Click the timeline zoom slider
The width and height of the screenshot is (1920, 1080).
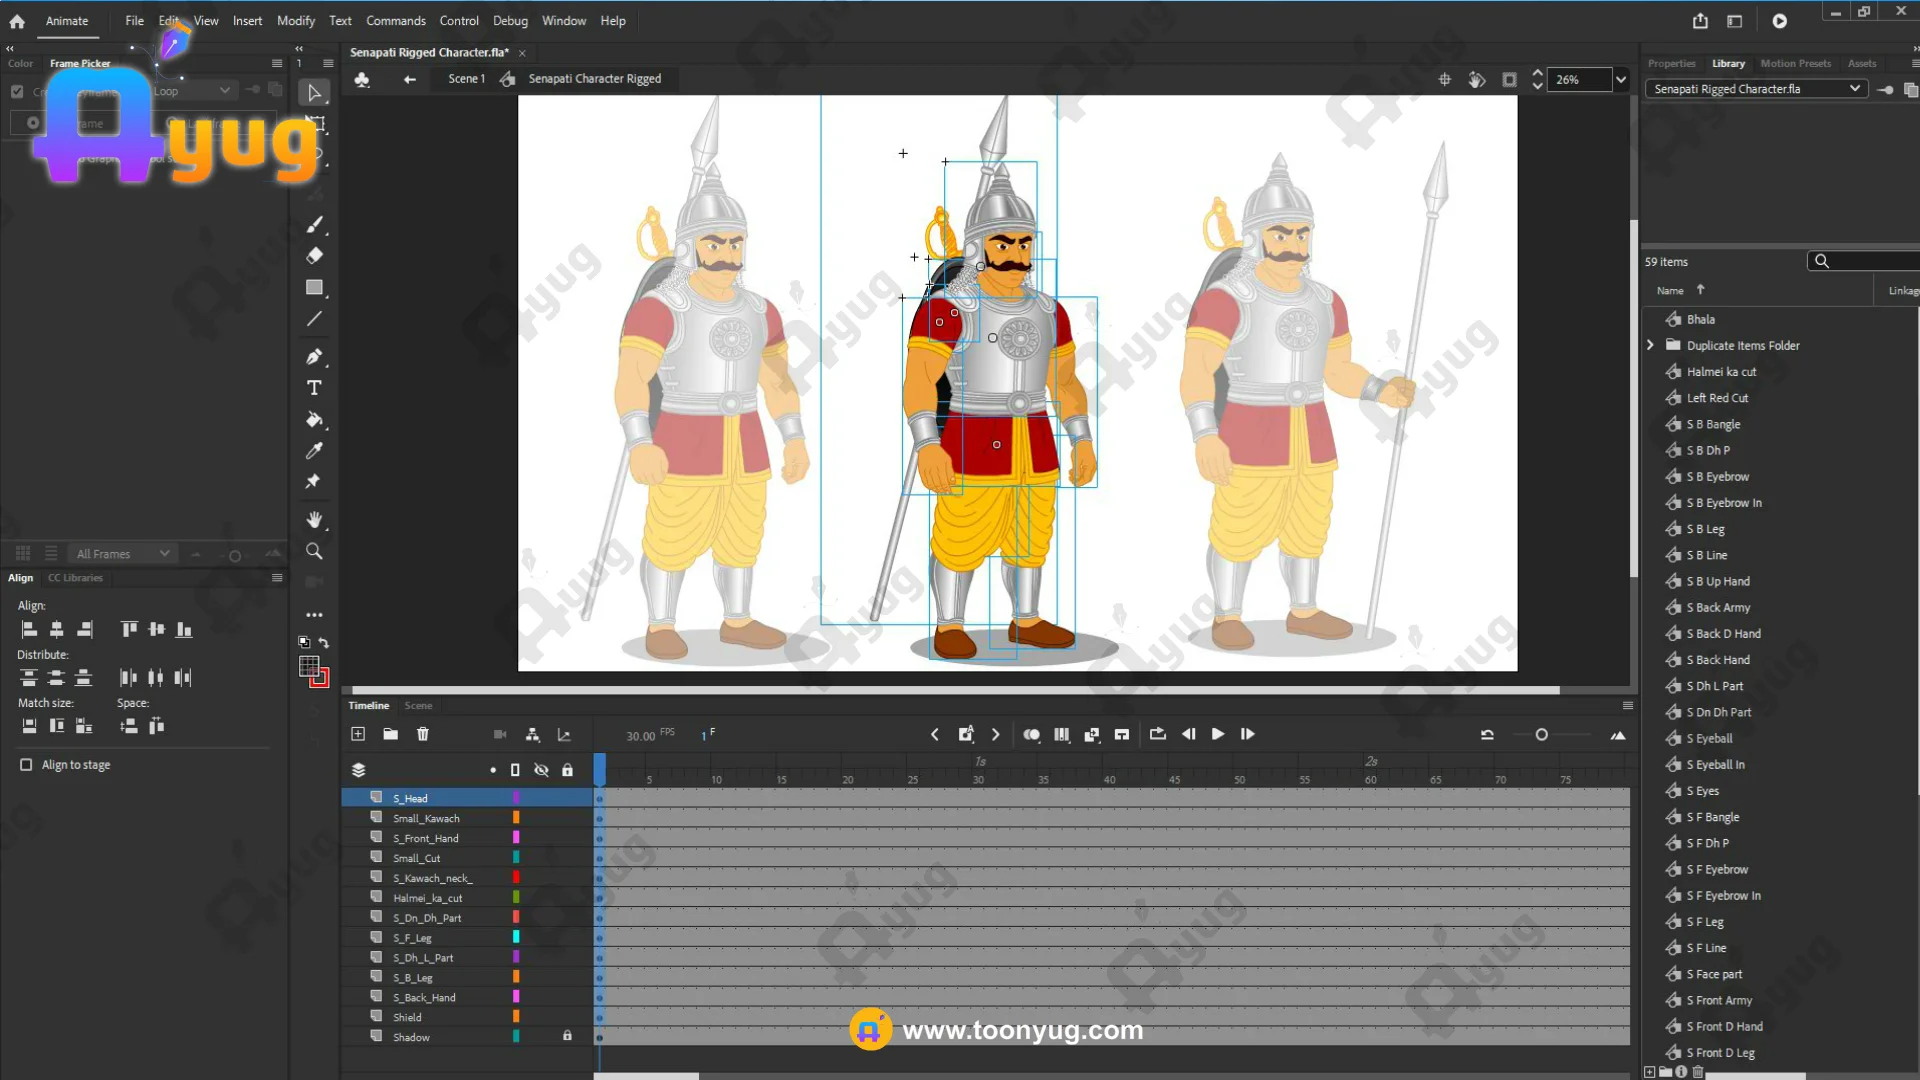coord(1541,735)
